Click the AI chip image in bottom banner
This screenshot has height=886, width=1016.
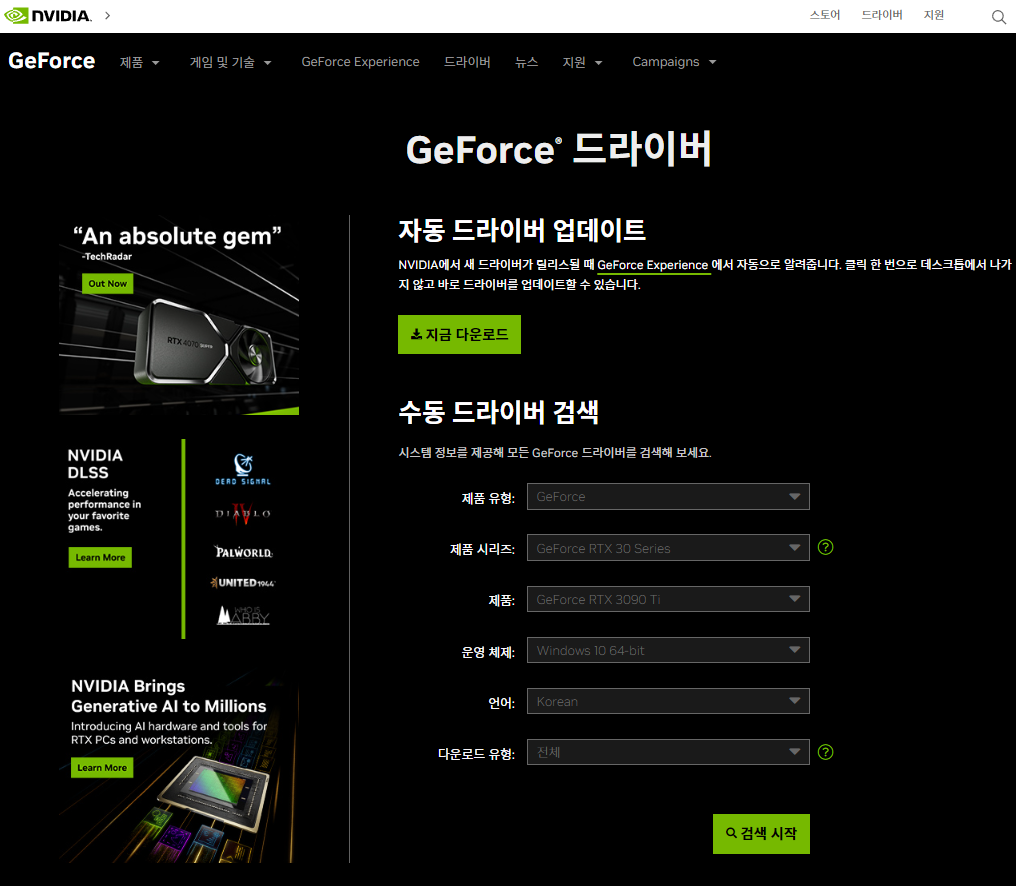point(215,792)
